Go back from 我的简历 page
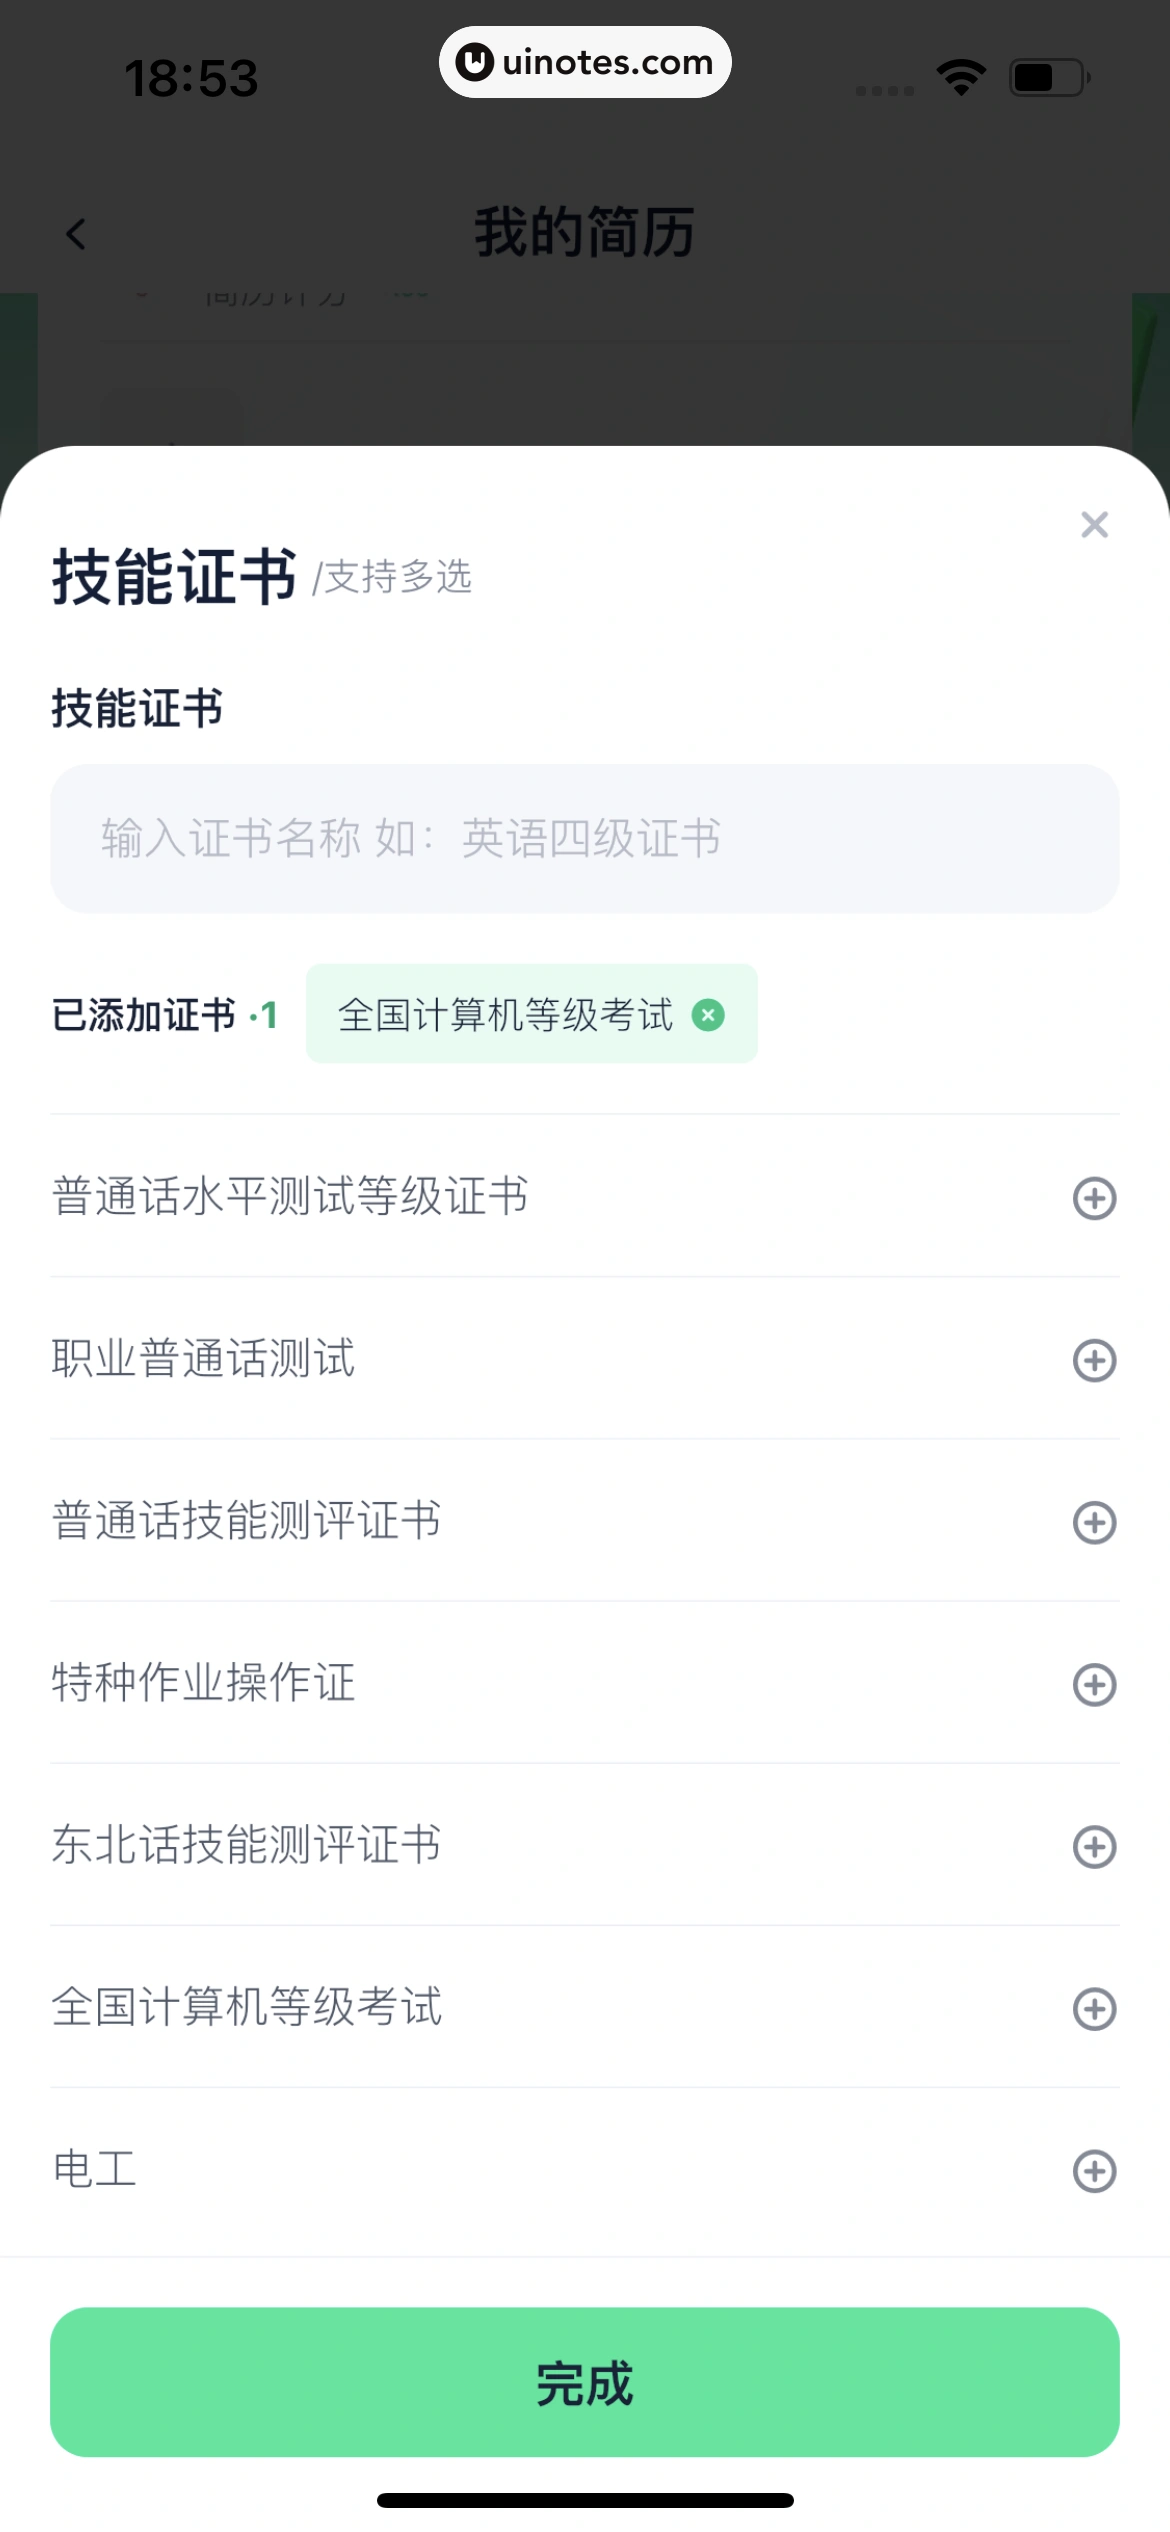The image size is (1170, 2532). click(76, 234)
